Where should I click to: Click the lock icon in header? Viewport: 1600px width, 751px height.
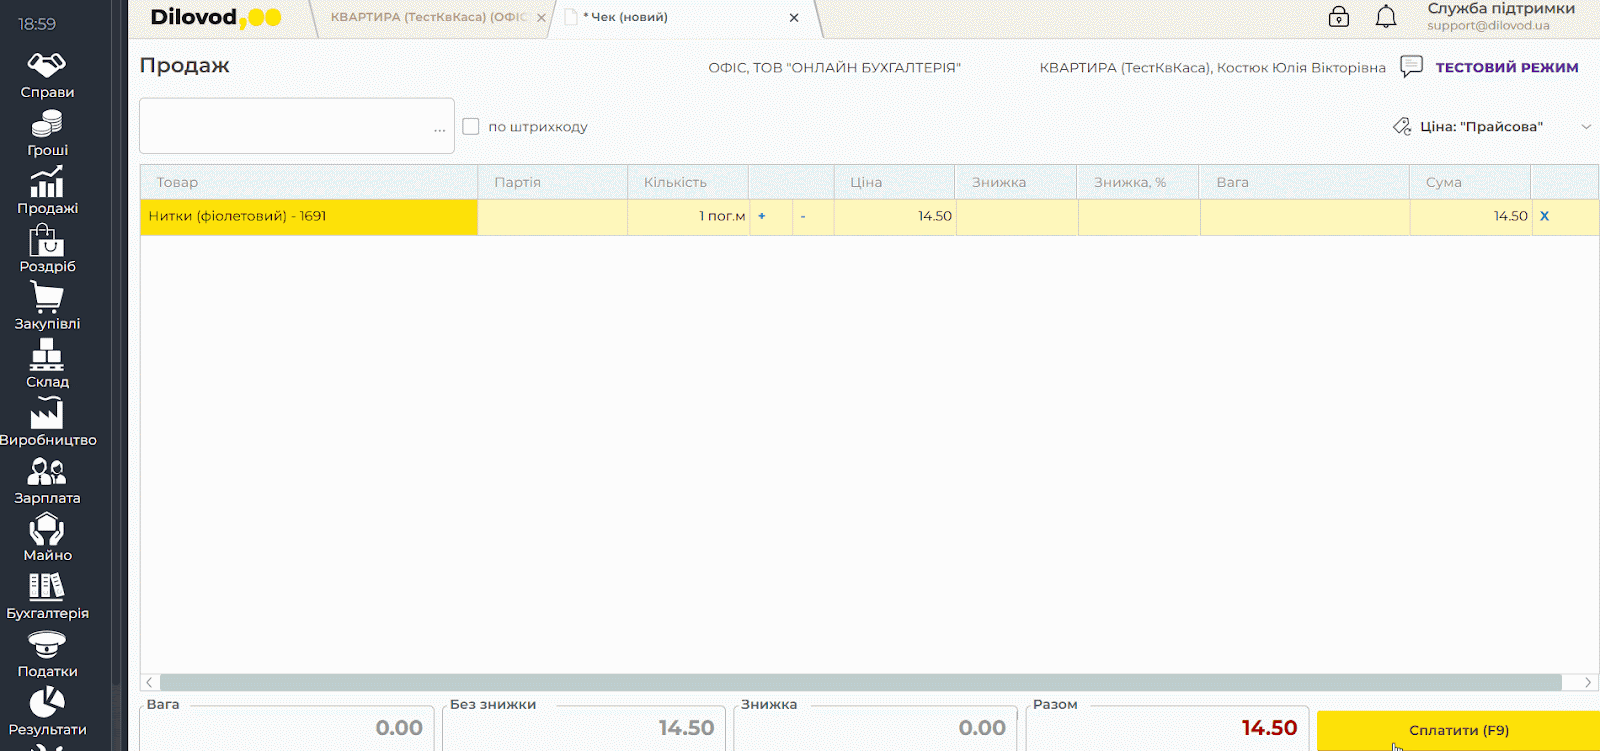[x=1339, y=17]
